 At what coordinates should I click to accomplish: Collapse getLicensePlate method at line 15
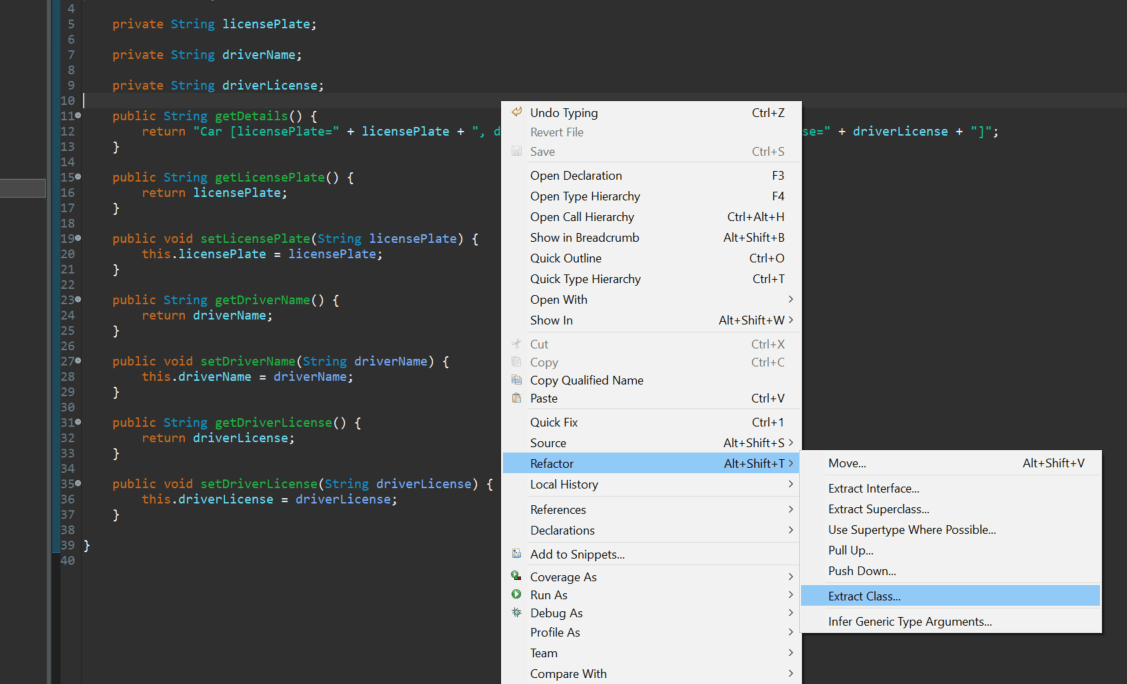coord(78,177)
